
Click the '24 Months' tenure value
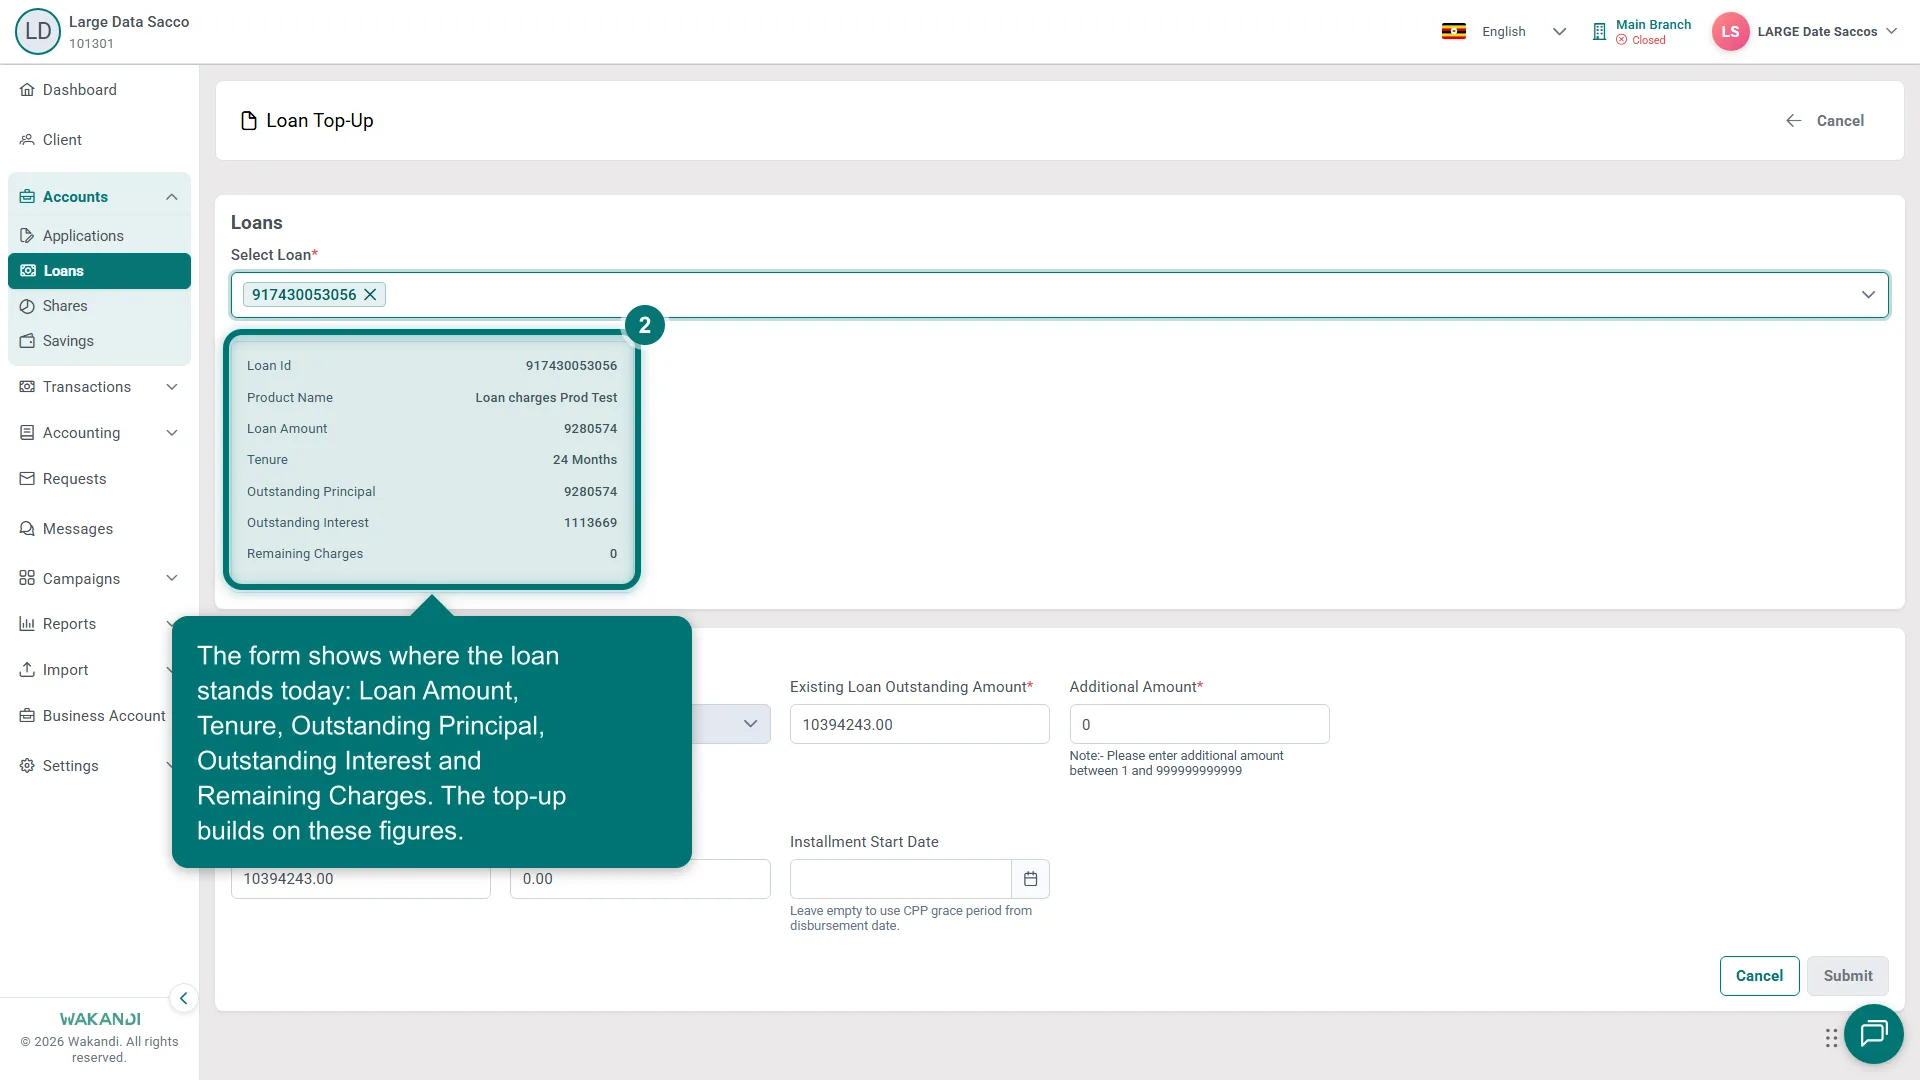[585, 460]
